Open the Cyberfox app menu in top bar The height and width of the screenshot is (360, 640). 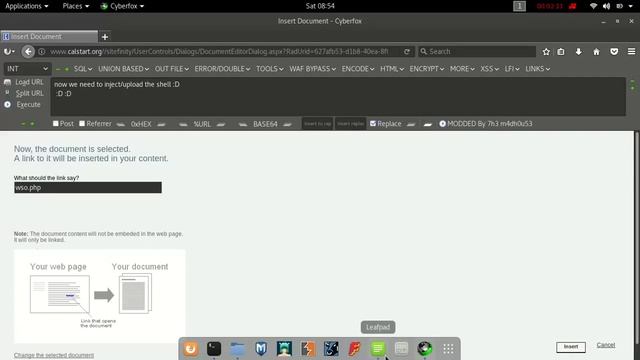point(122,6)
